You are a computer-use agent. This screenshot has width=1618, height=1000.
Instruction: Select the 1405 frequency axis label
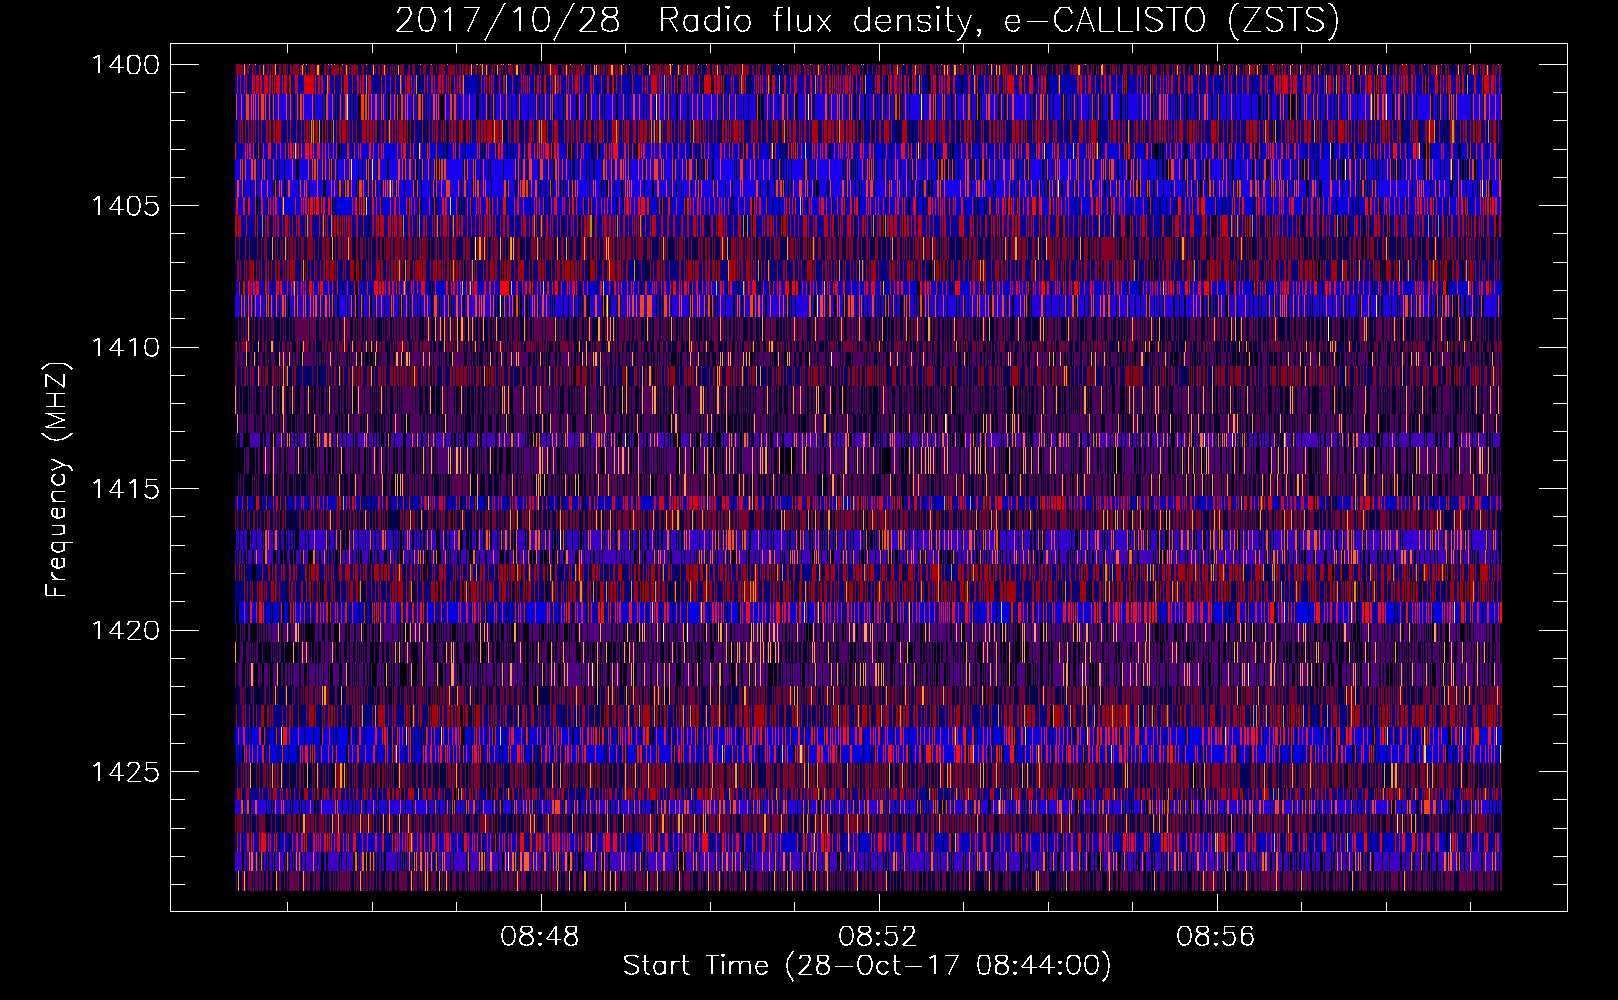coord(126,206)
